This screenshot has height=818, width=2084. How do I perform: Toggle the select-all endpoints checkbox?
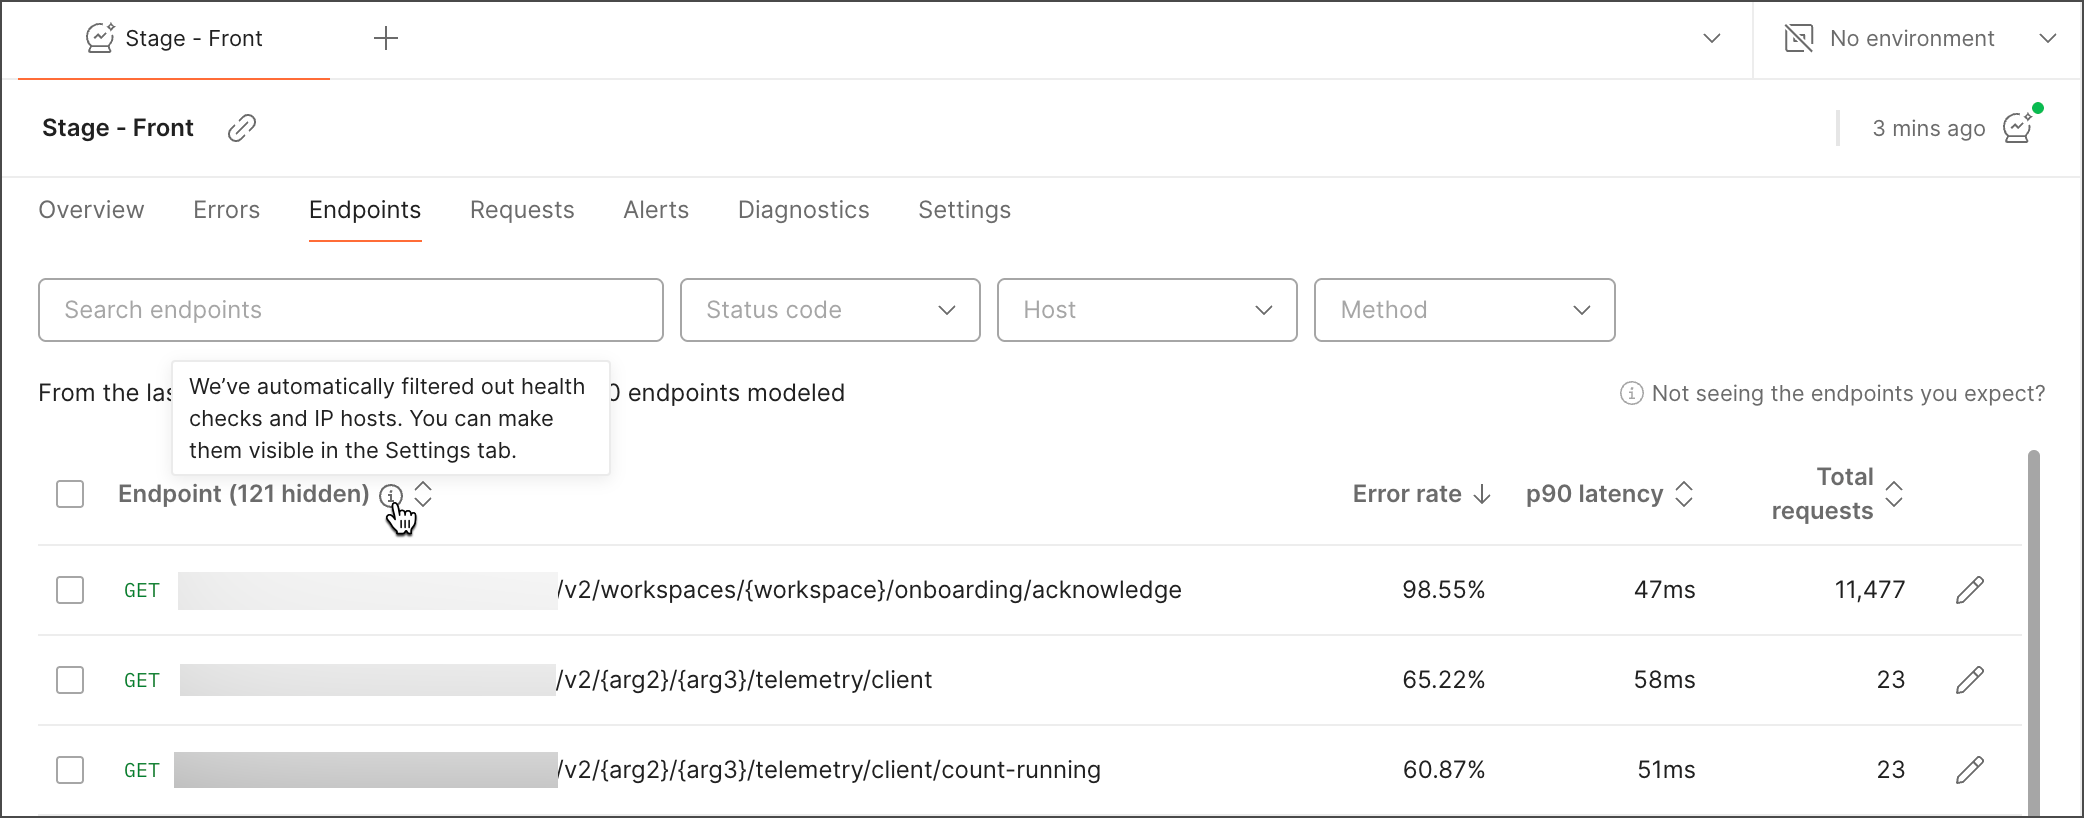tap(70, 494)
